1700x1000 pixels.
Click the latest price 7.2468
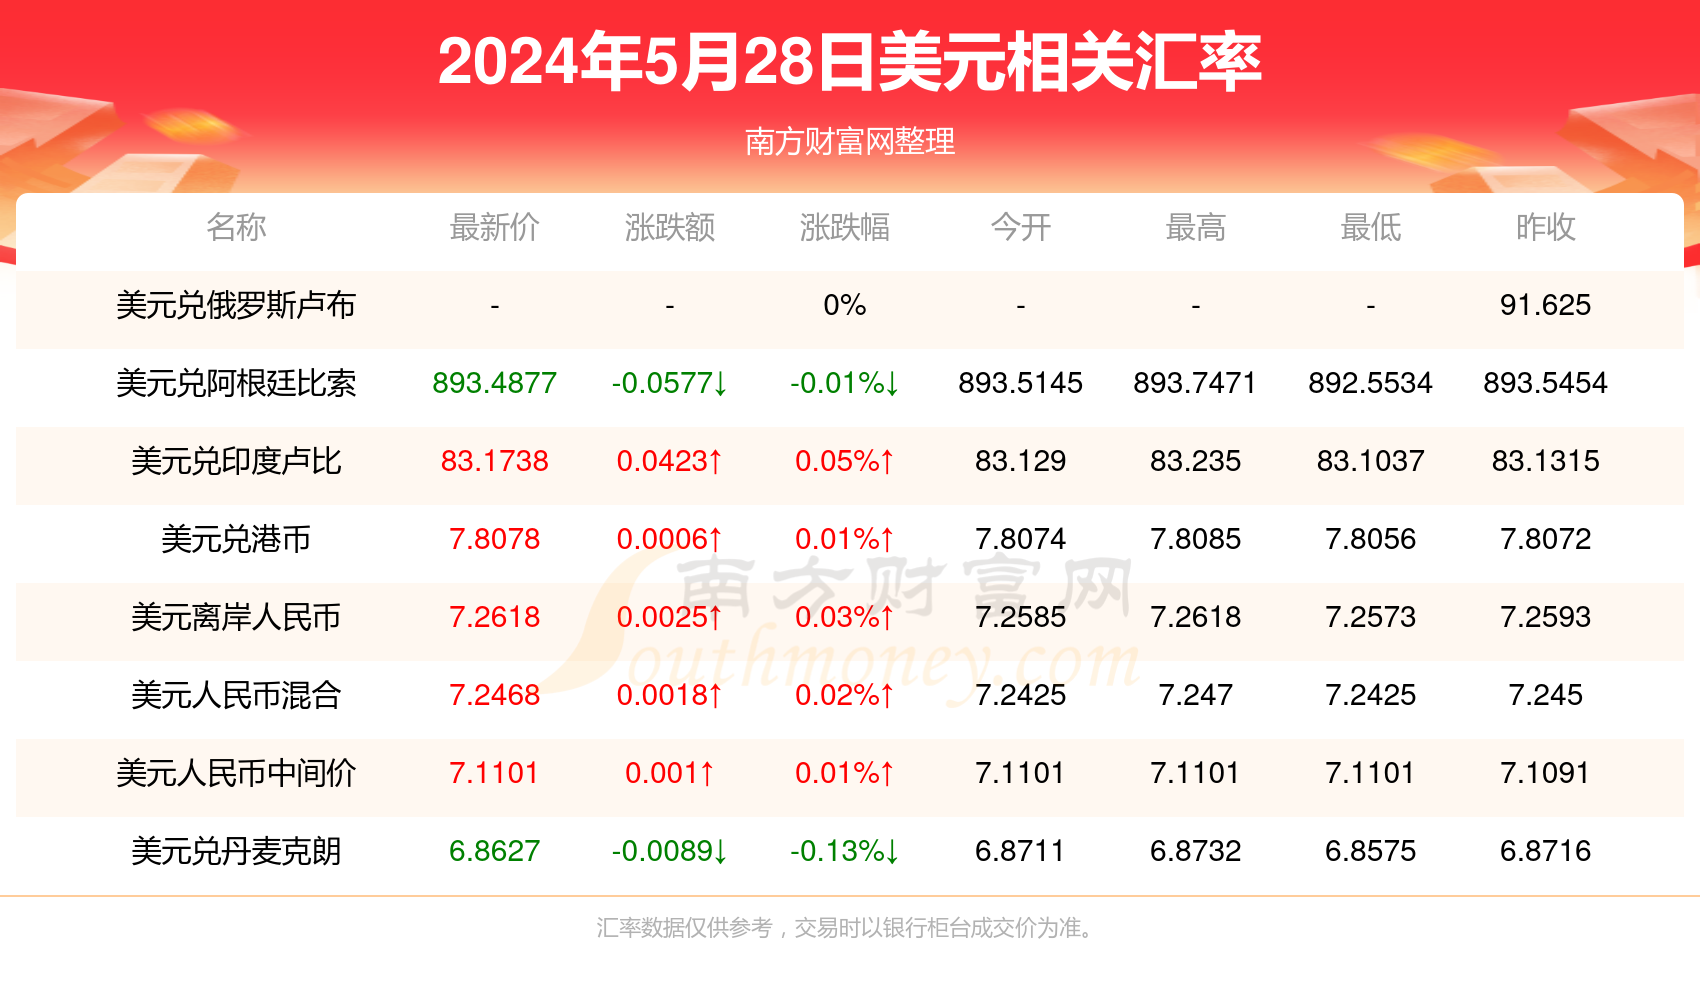[x=495, y=695]
